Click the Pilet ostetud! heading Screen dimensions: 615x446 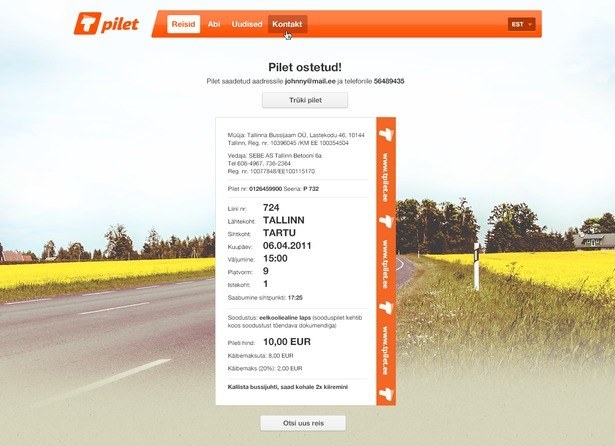point(307,65)
